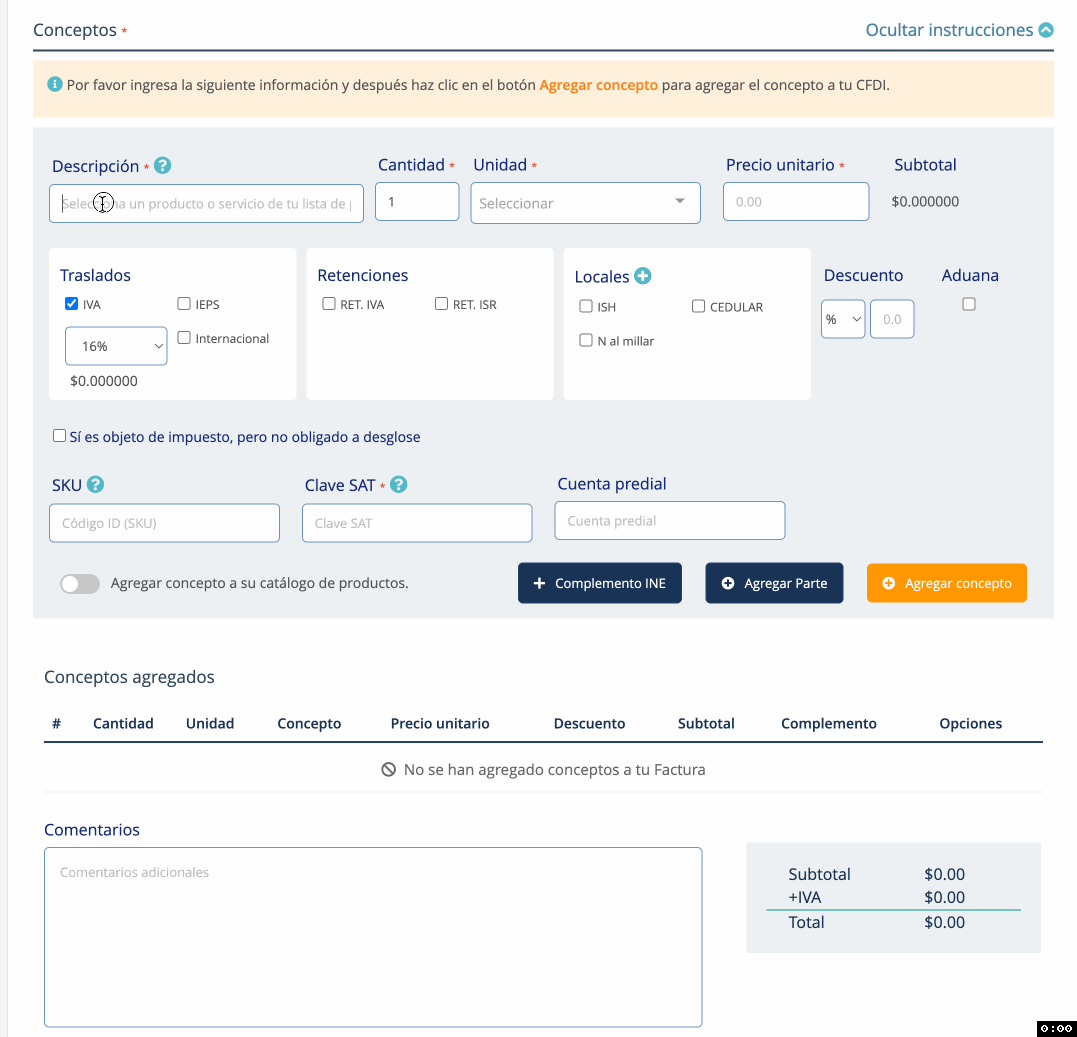Click into the Comentarios text area

click(x=372, y=936)
